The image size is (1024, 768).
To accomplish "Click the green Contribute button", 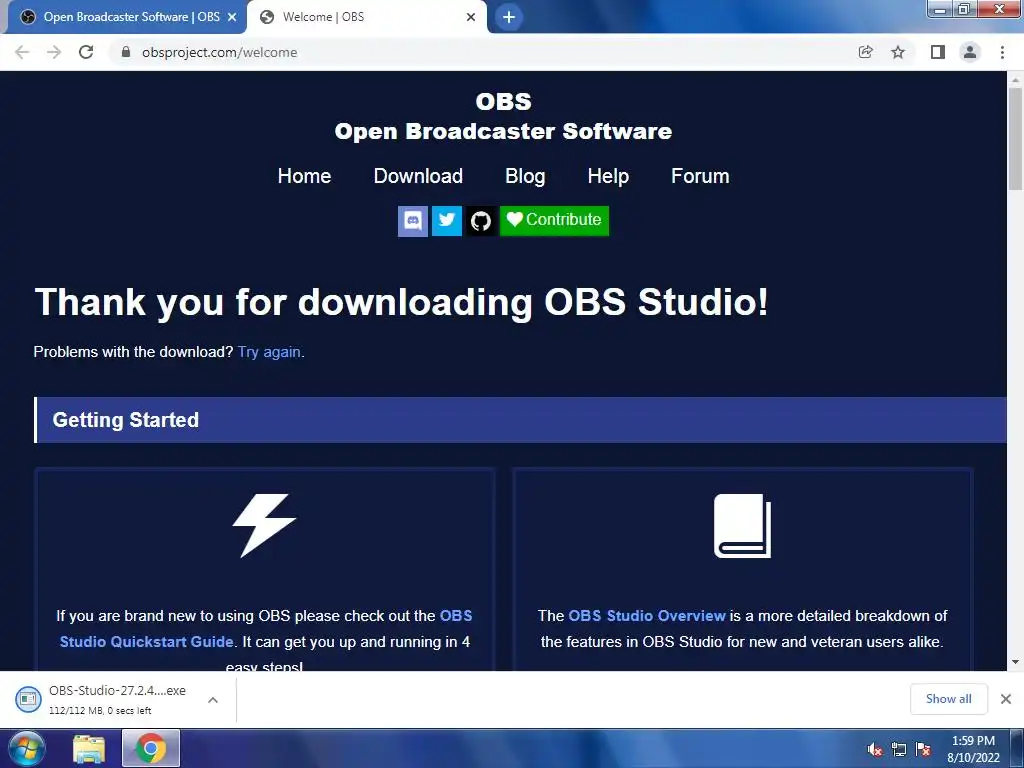I will click(554, 221).
